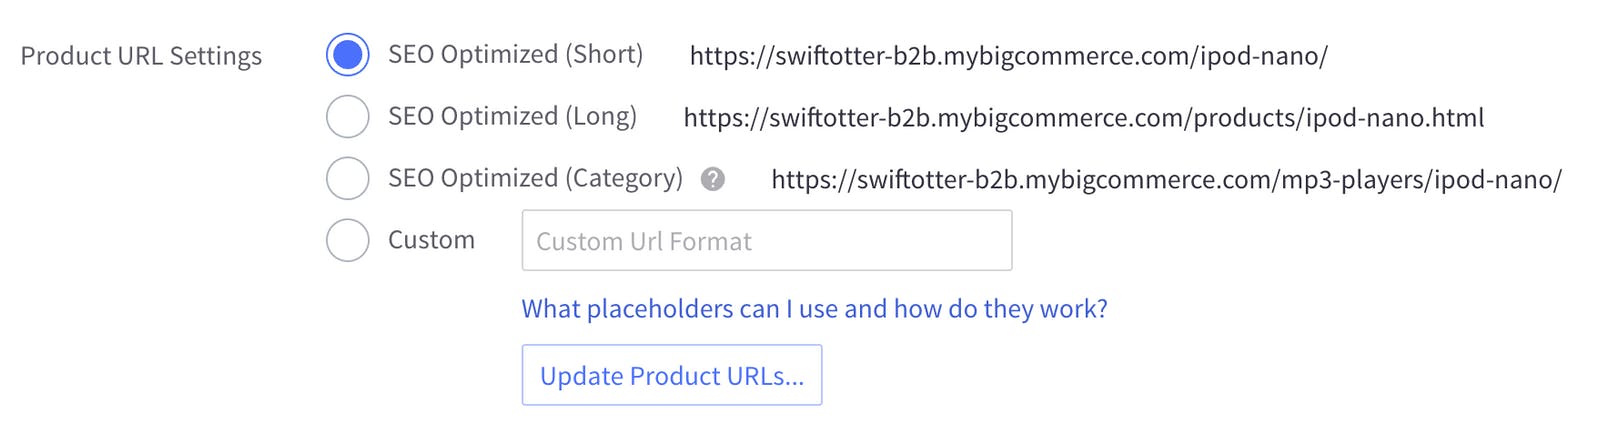Viewport: 1600px width, 424px height.
Task: Click the Update Product URLs button
Action: click(672, 375)
